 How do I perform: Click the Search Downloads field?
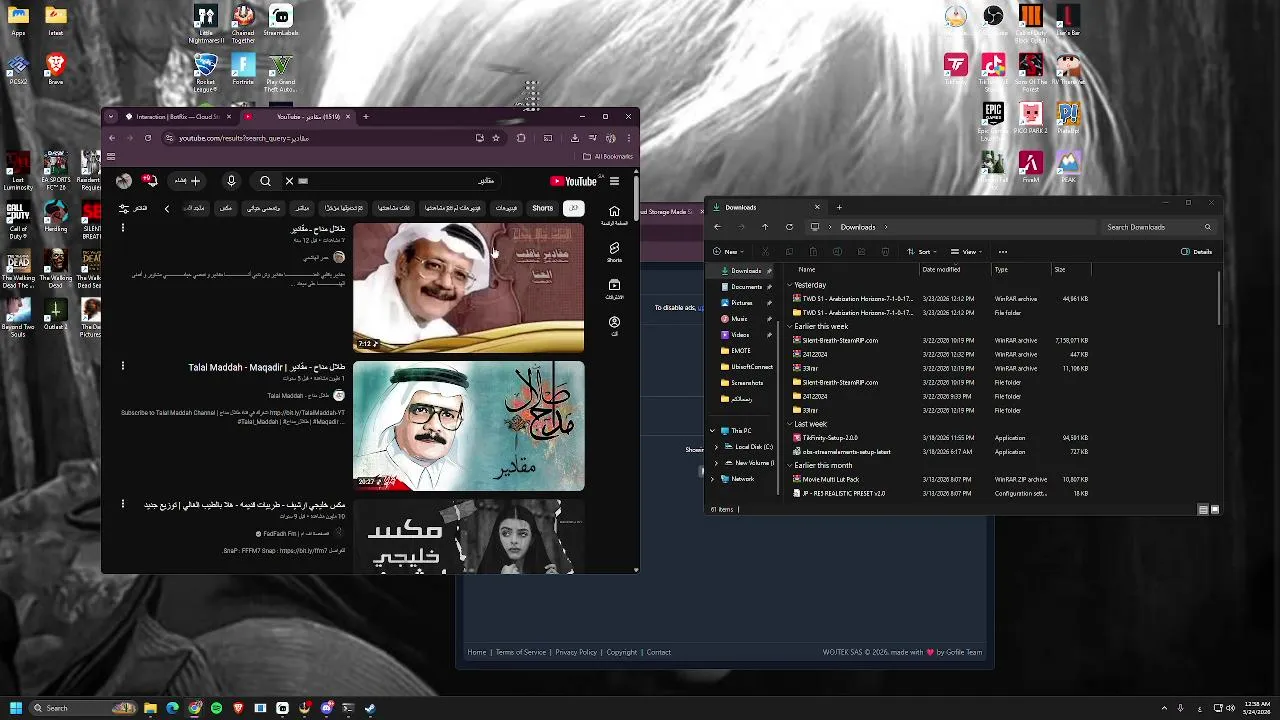(x=1158, y=227)
